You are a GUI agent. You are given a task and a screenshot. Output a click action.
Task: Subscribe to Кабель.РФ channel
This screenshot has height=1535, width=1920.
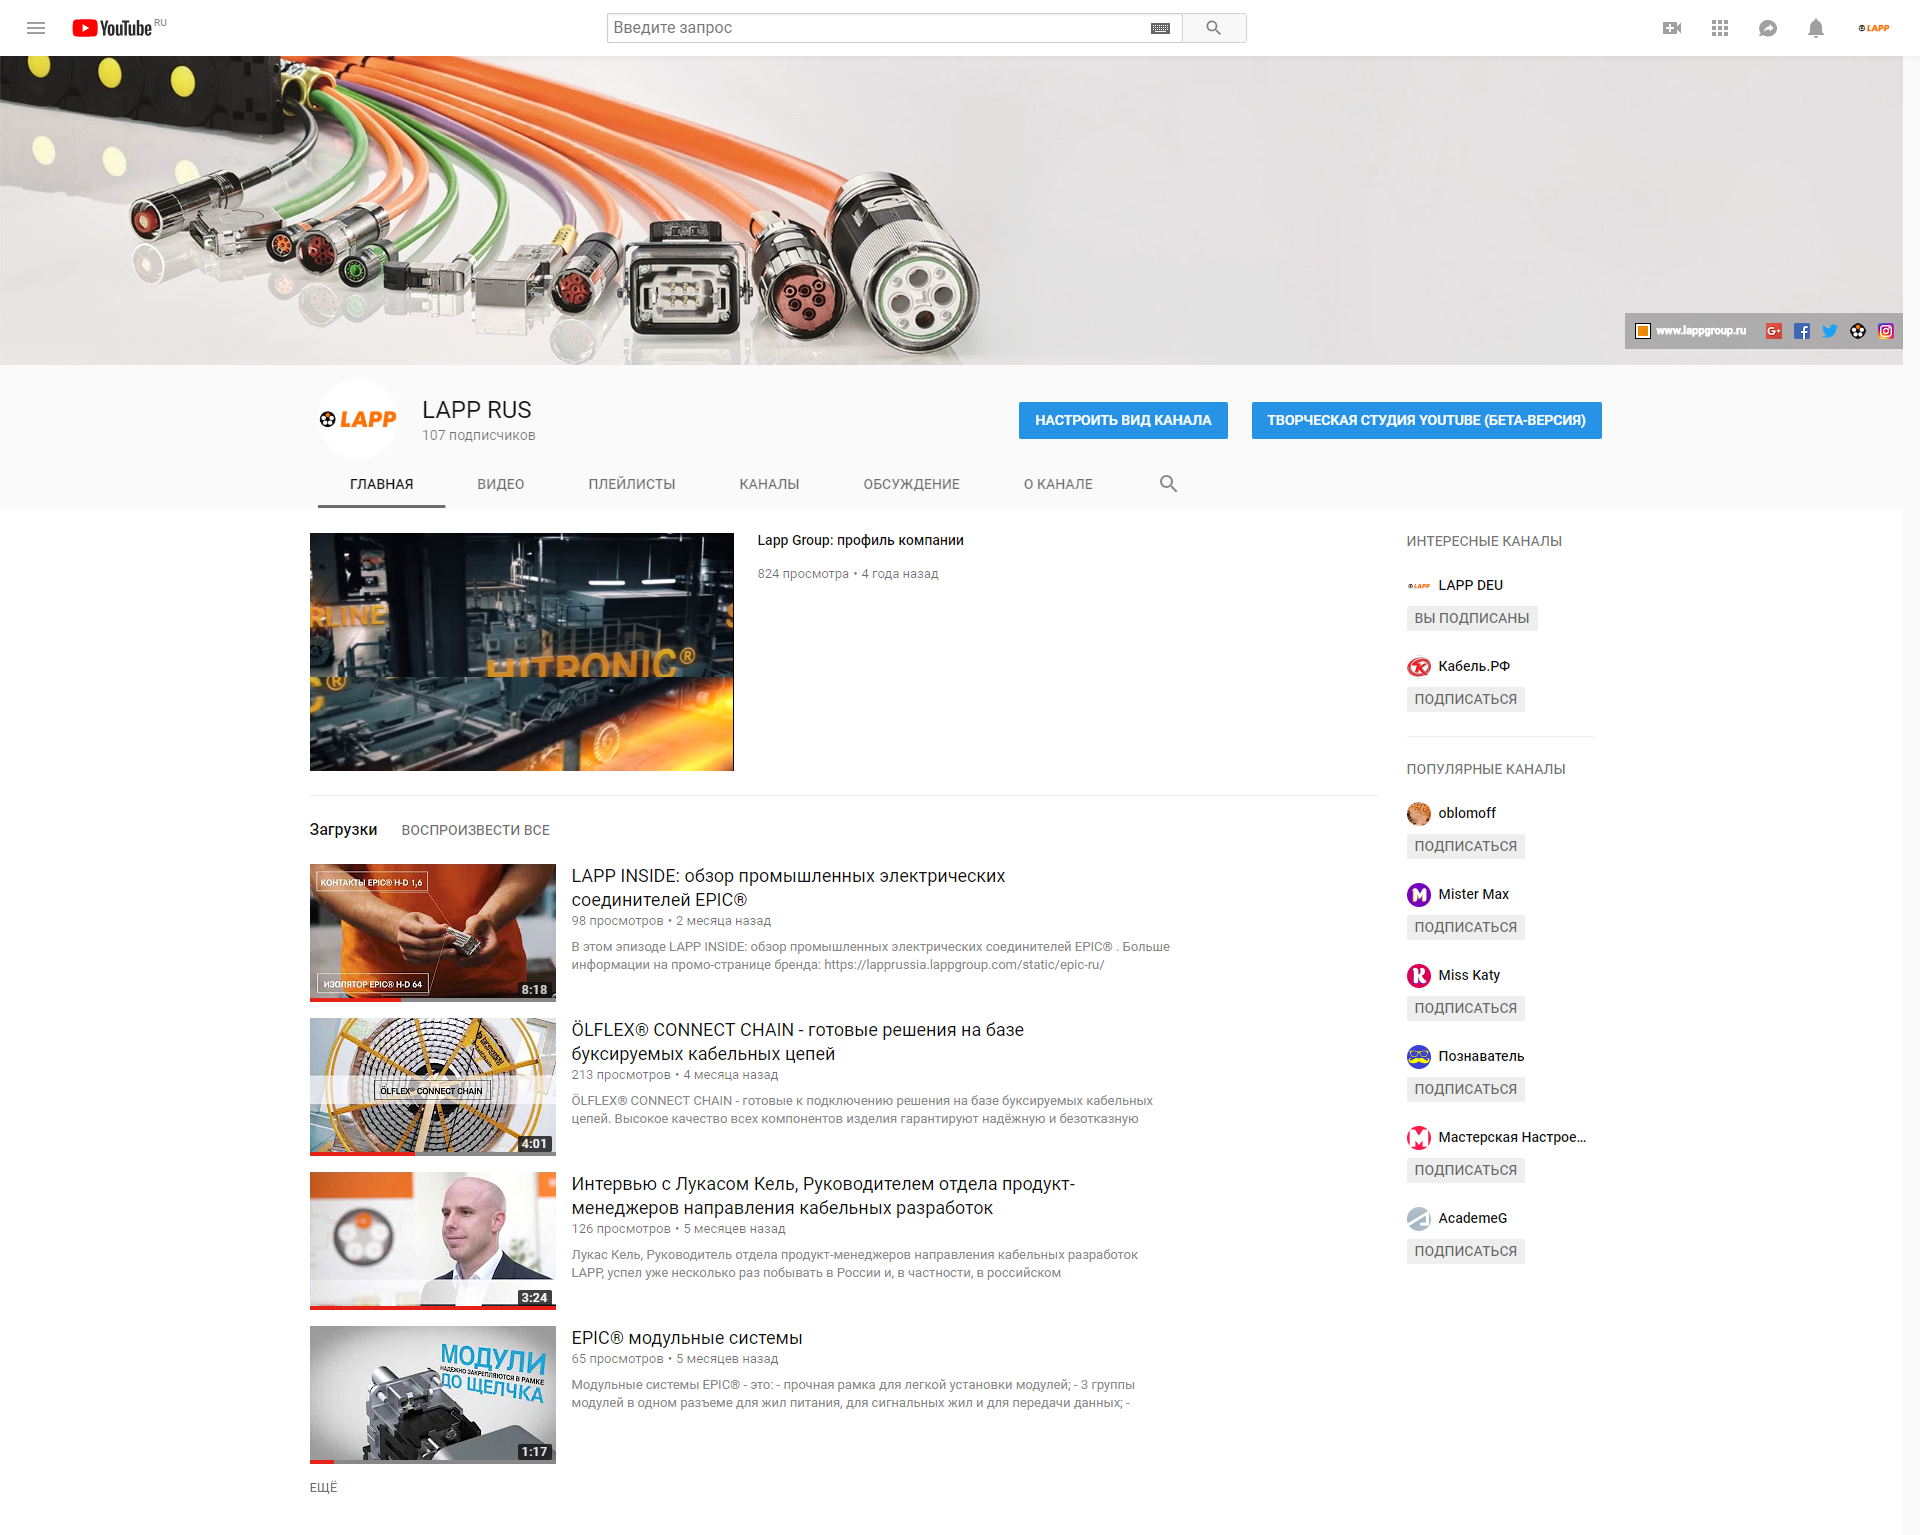pos(1466,699)
